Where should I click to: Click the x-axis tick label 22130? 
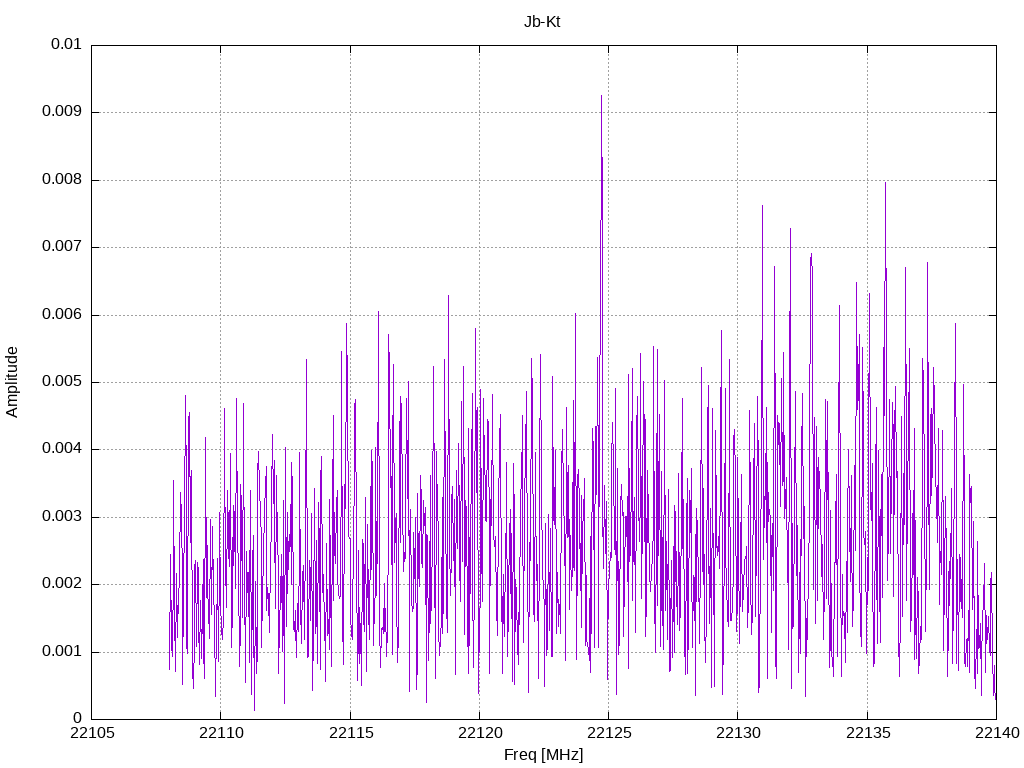coord(738,733)
